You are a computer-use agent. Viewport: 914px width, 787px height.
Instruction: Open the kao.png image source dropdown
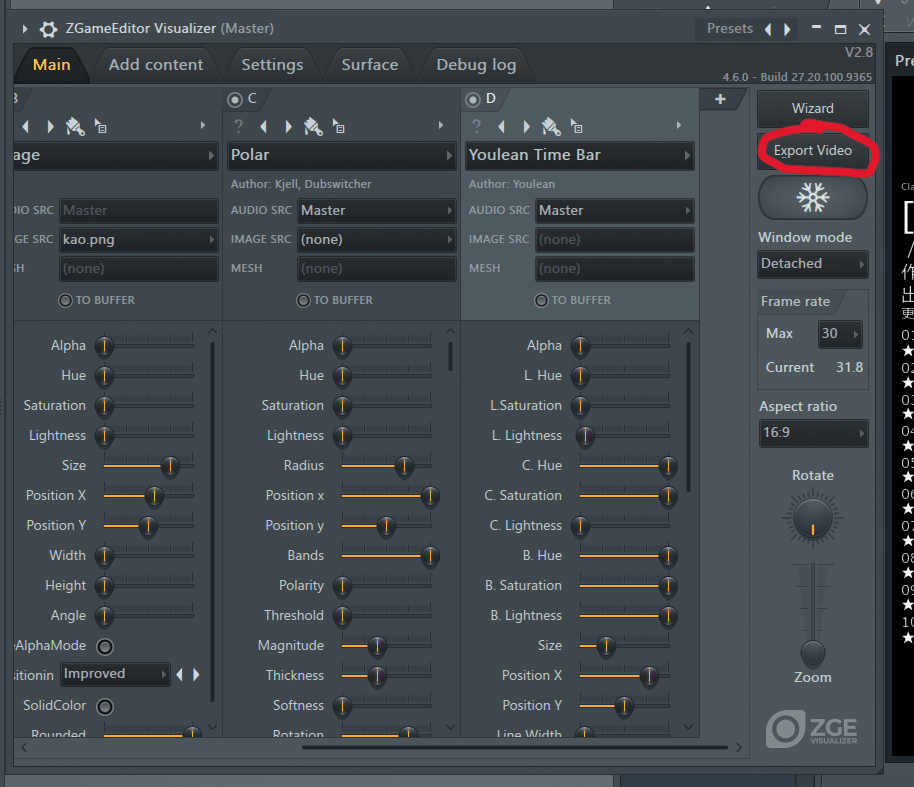[x=139, y=240]
